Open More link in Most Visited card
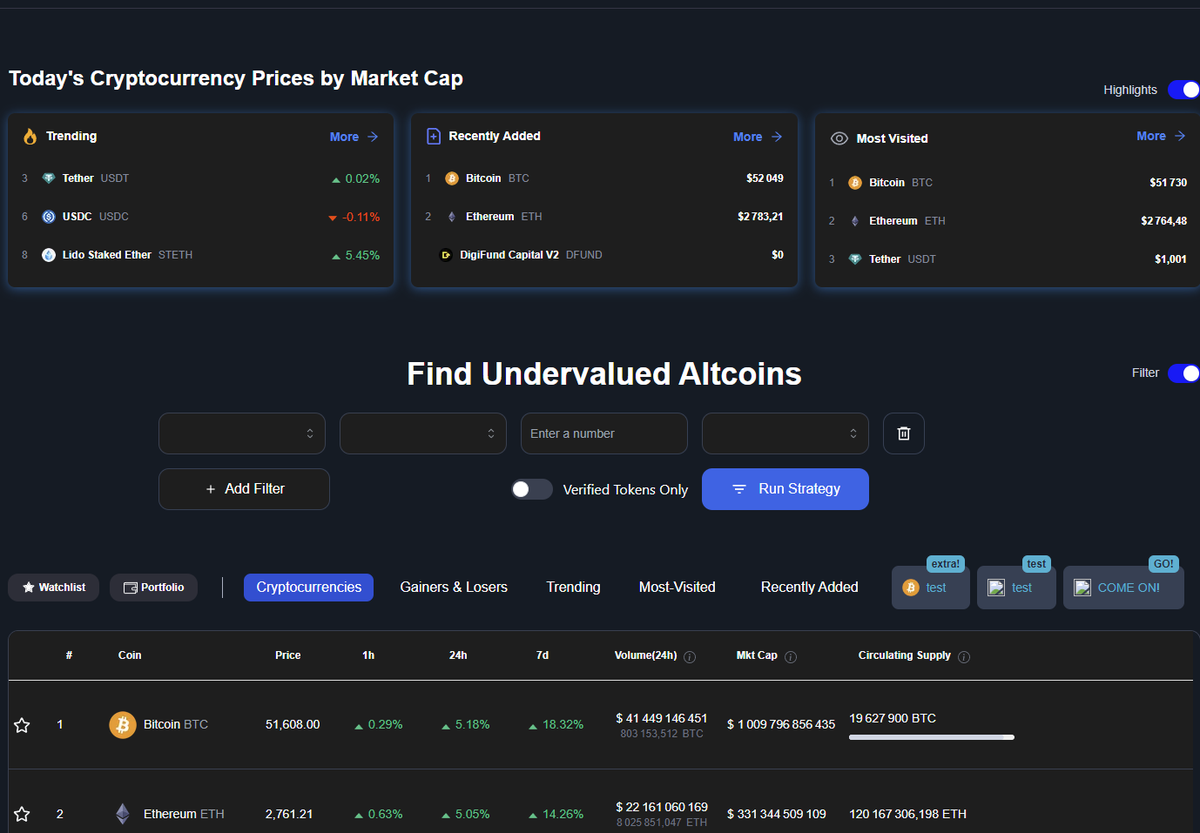Screen dimensions: 1200x833 tap(1161, 136)
